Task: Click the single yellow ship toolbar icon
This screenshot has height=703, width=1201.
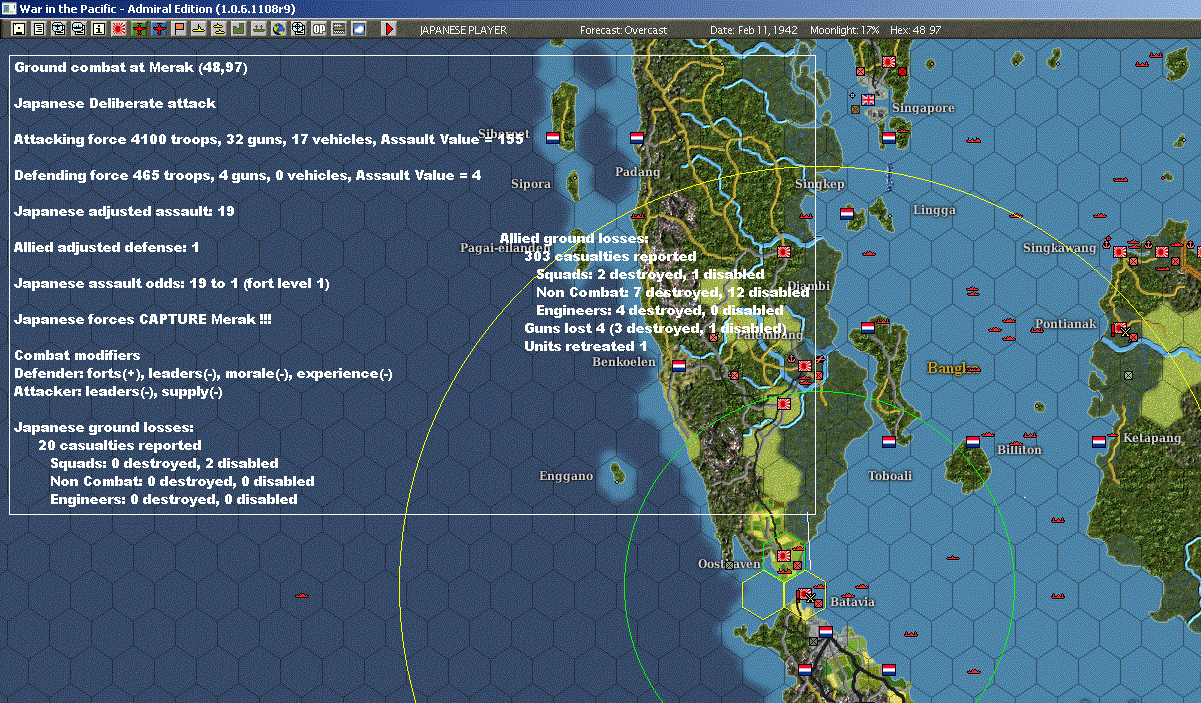Action: coord(199,29)
